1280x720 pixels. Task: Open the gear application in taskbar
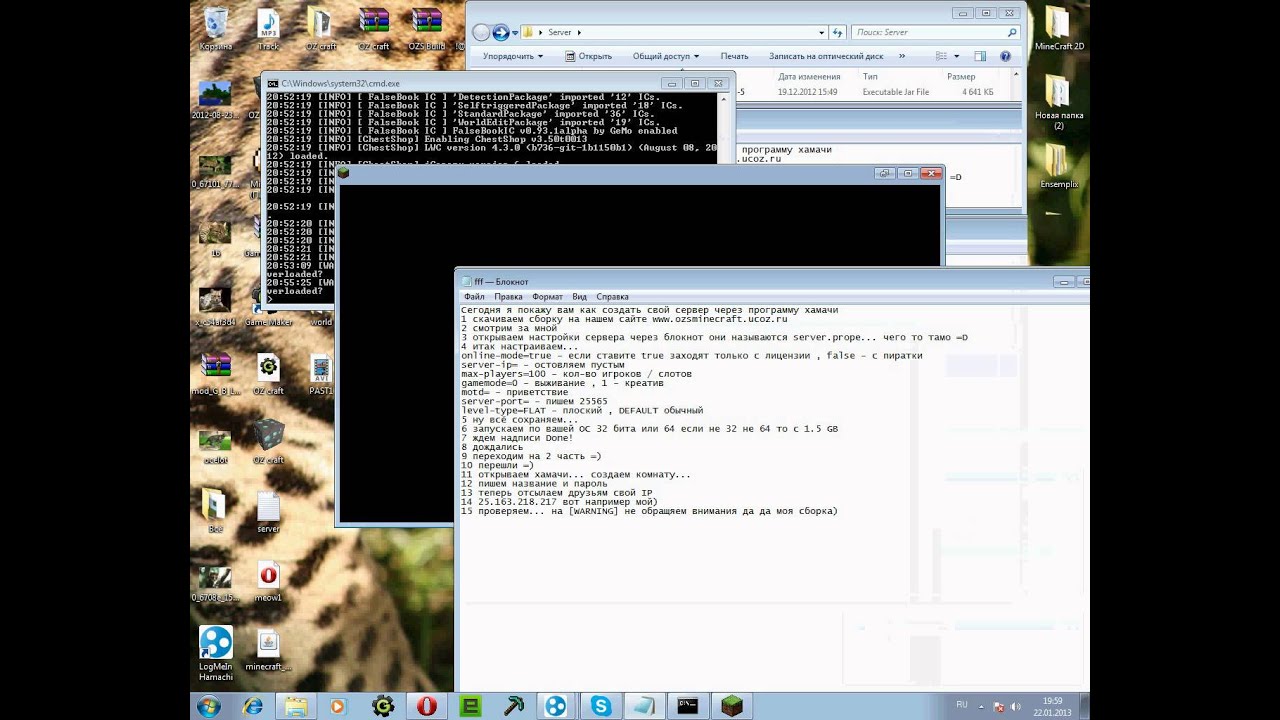click(x=383, y=706)
